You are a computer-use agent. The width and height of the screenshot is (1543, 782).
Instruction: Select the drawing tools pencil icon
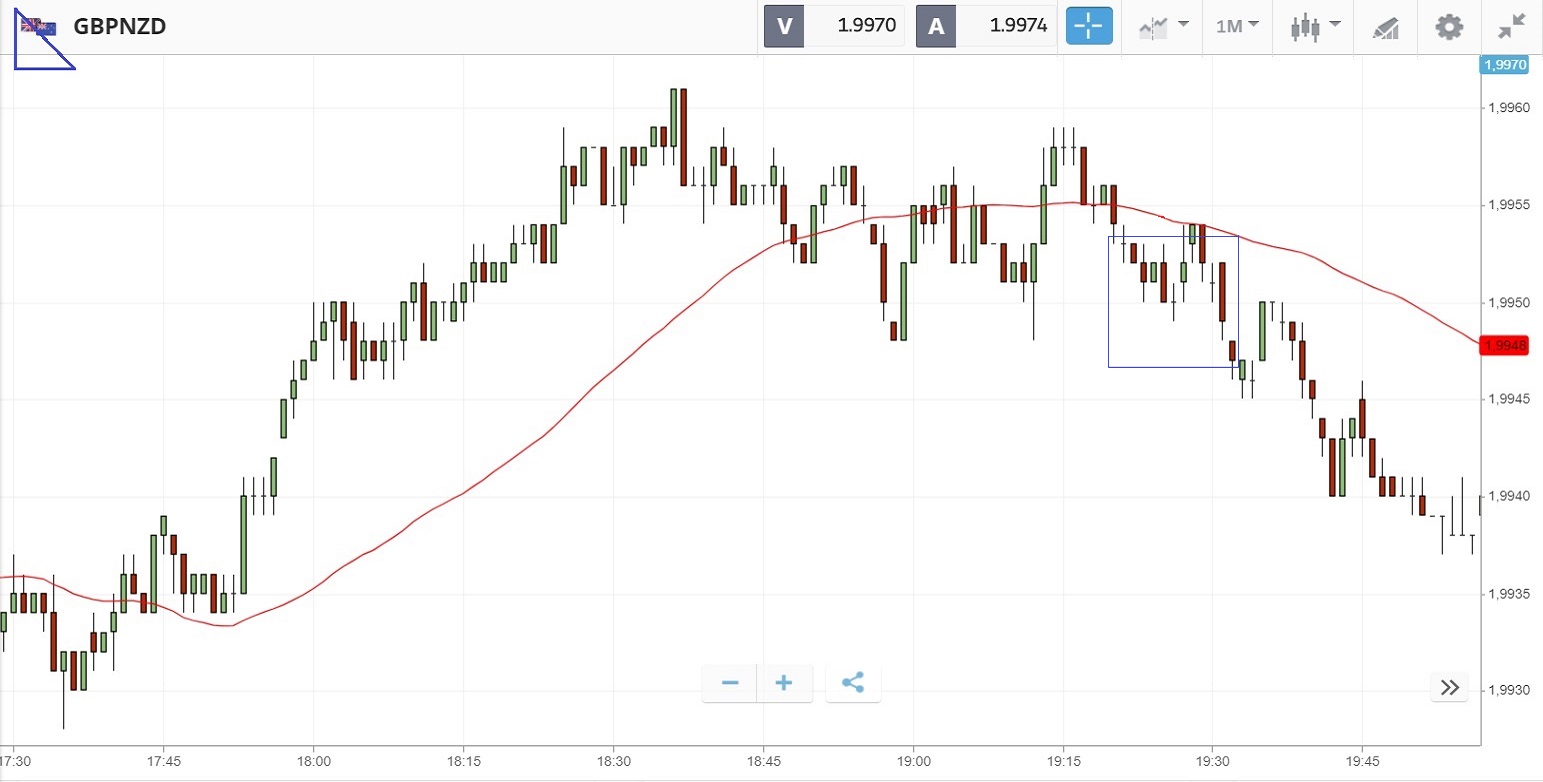click(1385, 27)
